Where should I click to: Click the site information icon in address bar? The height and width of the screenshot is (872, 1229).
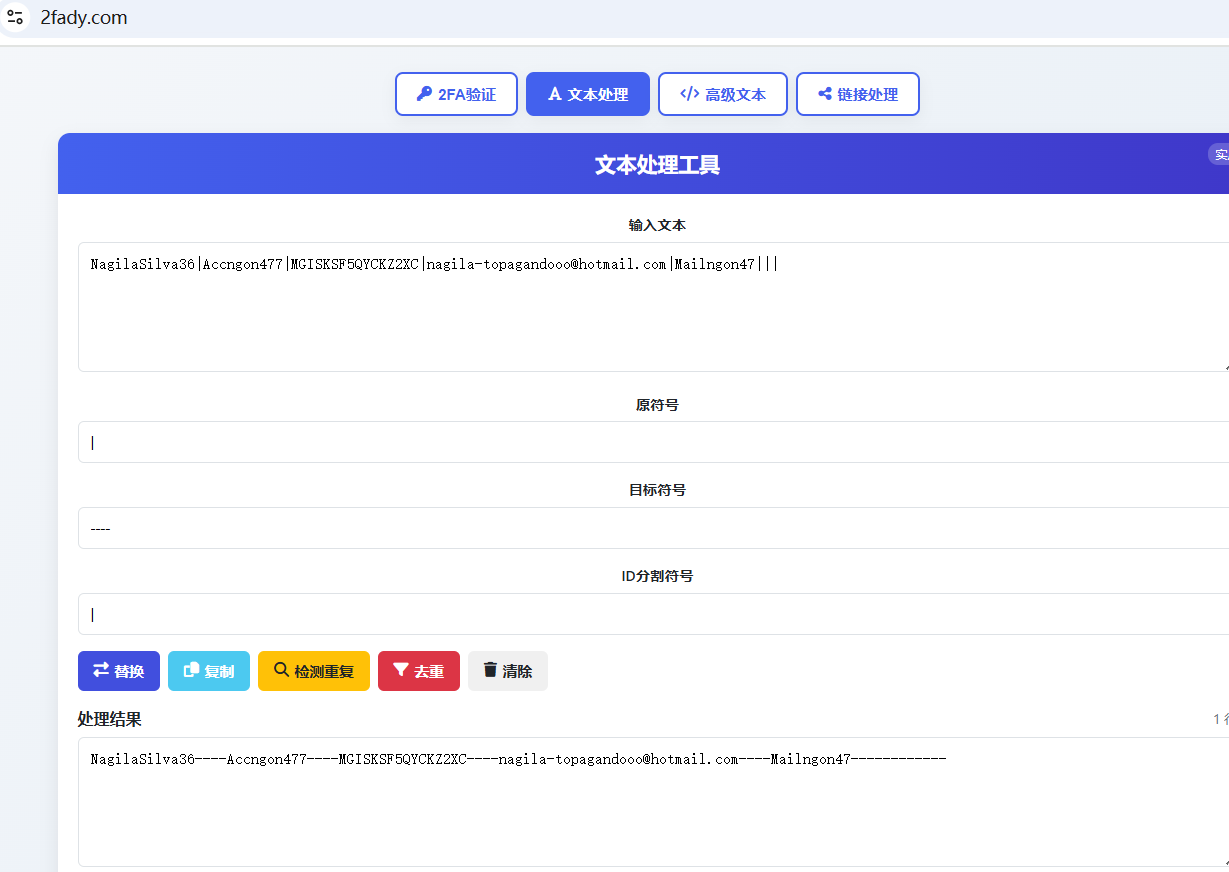click(15, 17)
